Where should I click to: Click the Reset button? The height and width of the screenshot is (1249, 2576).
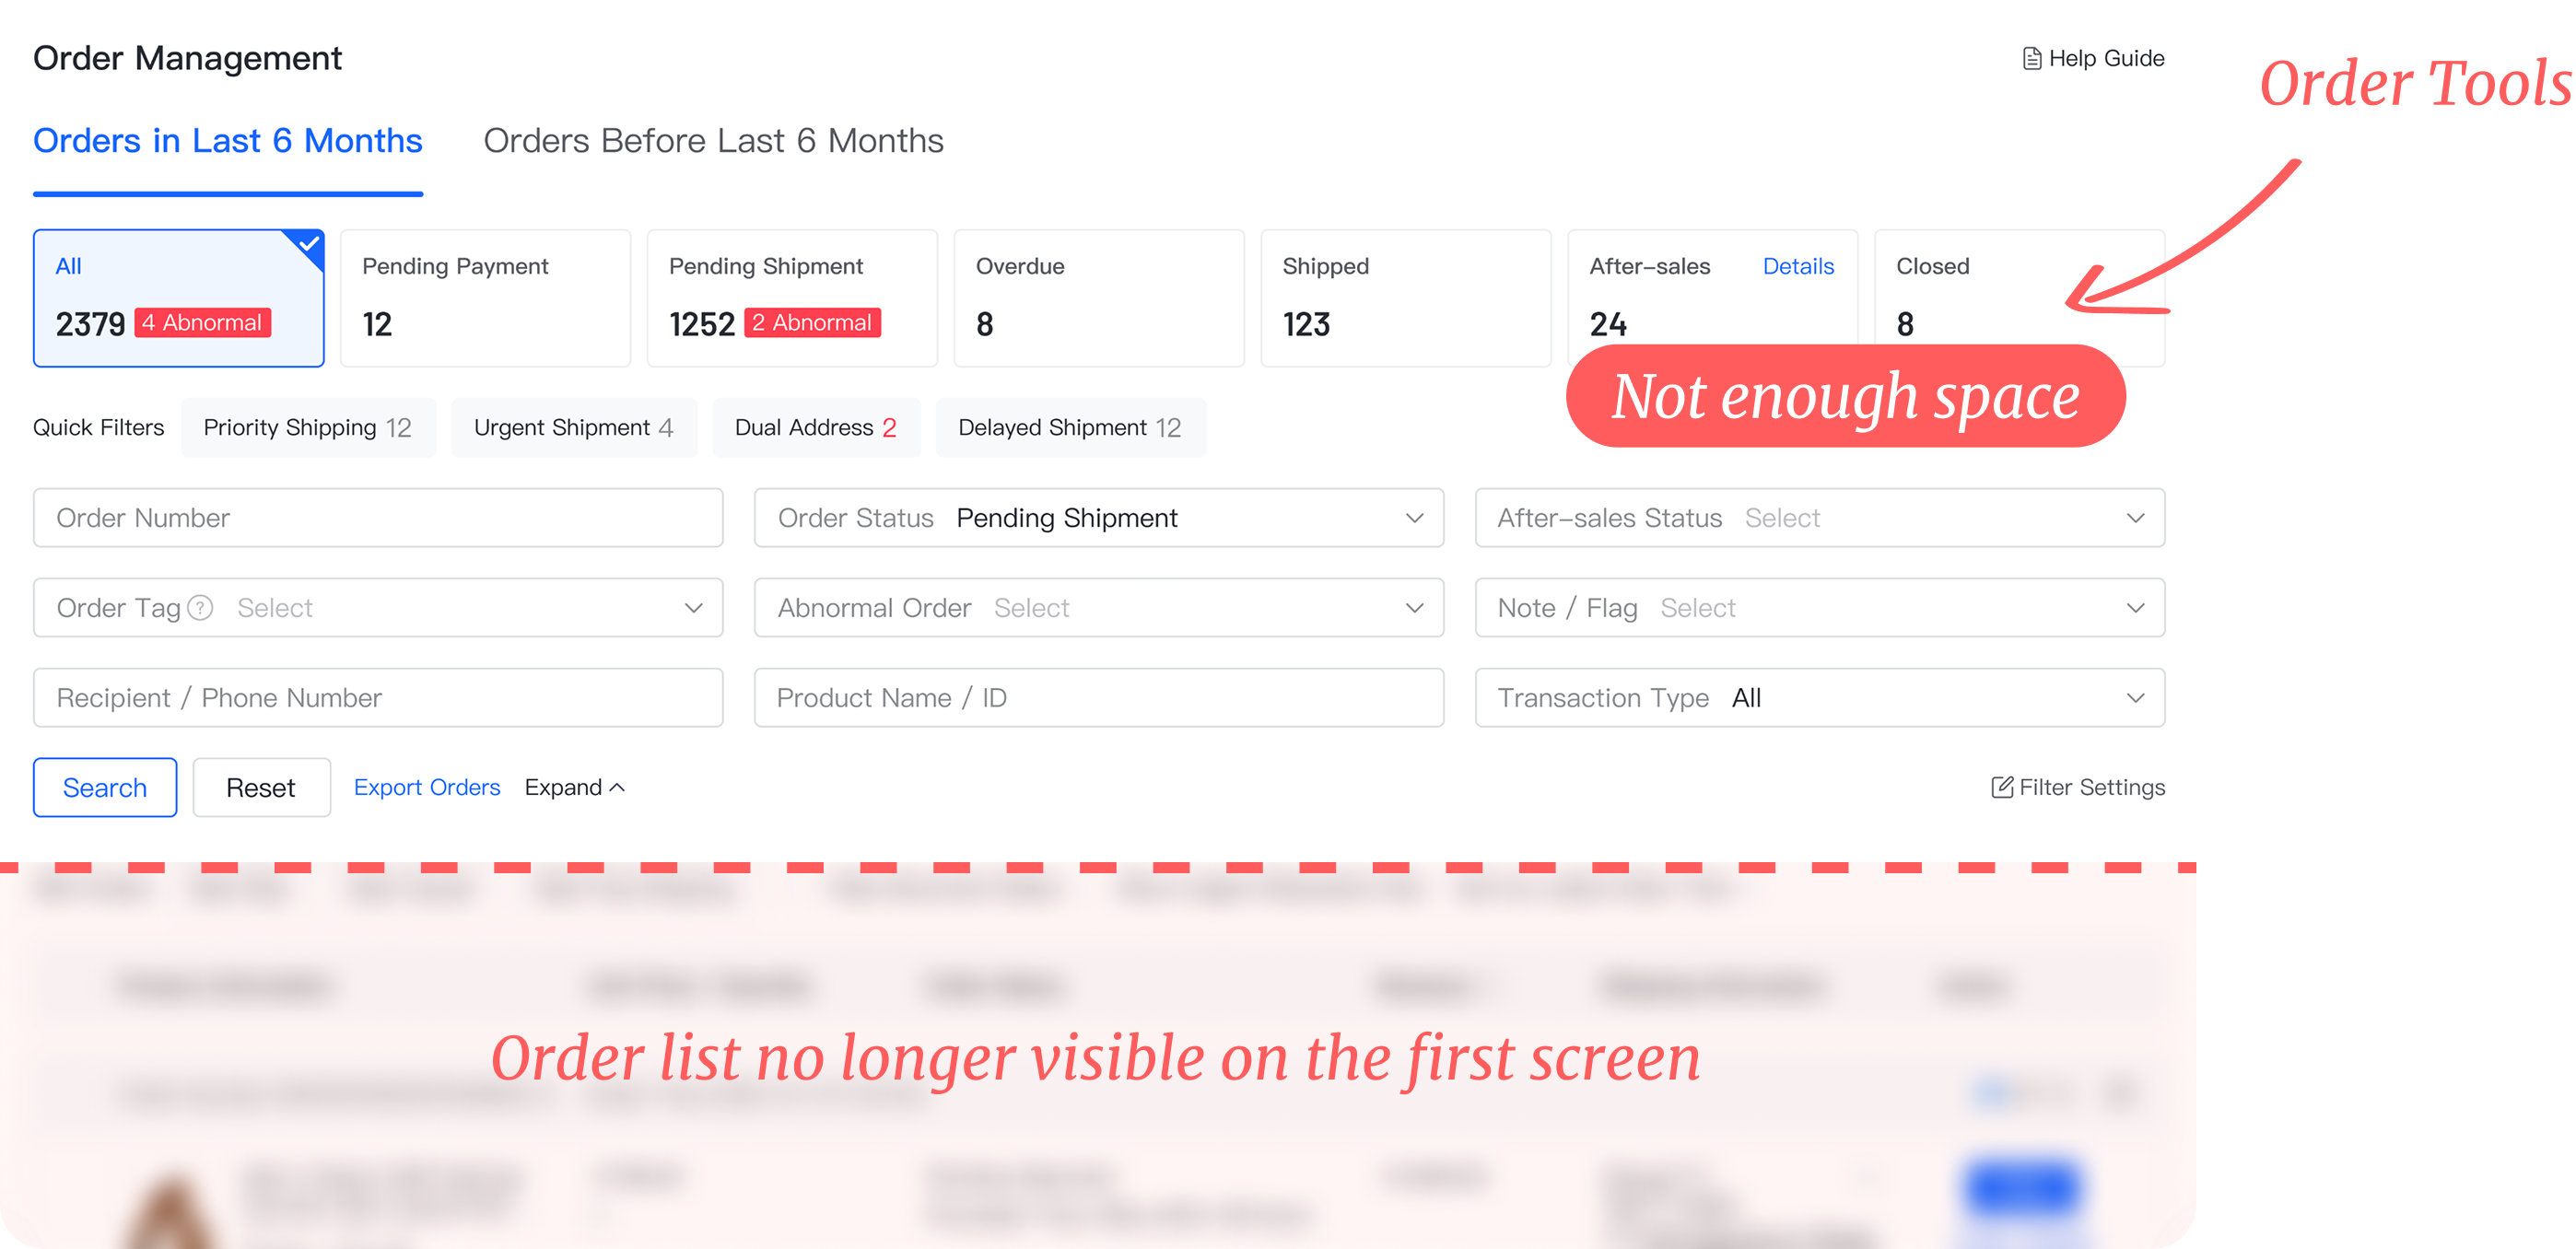pyautogui.click(x=261, y=788)
